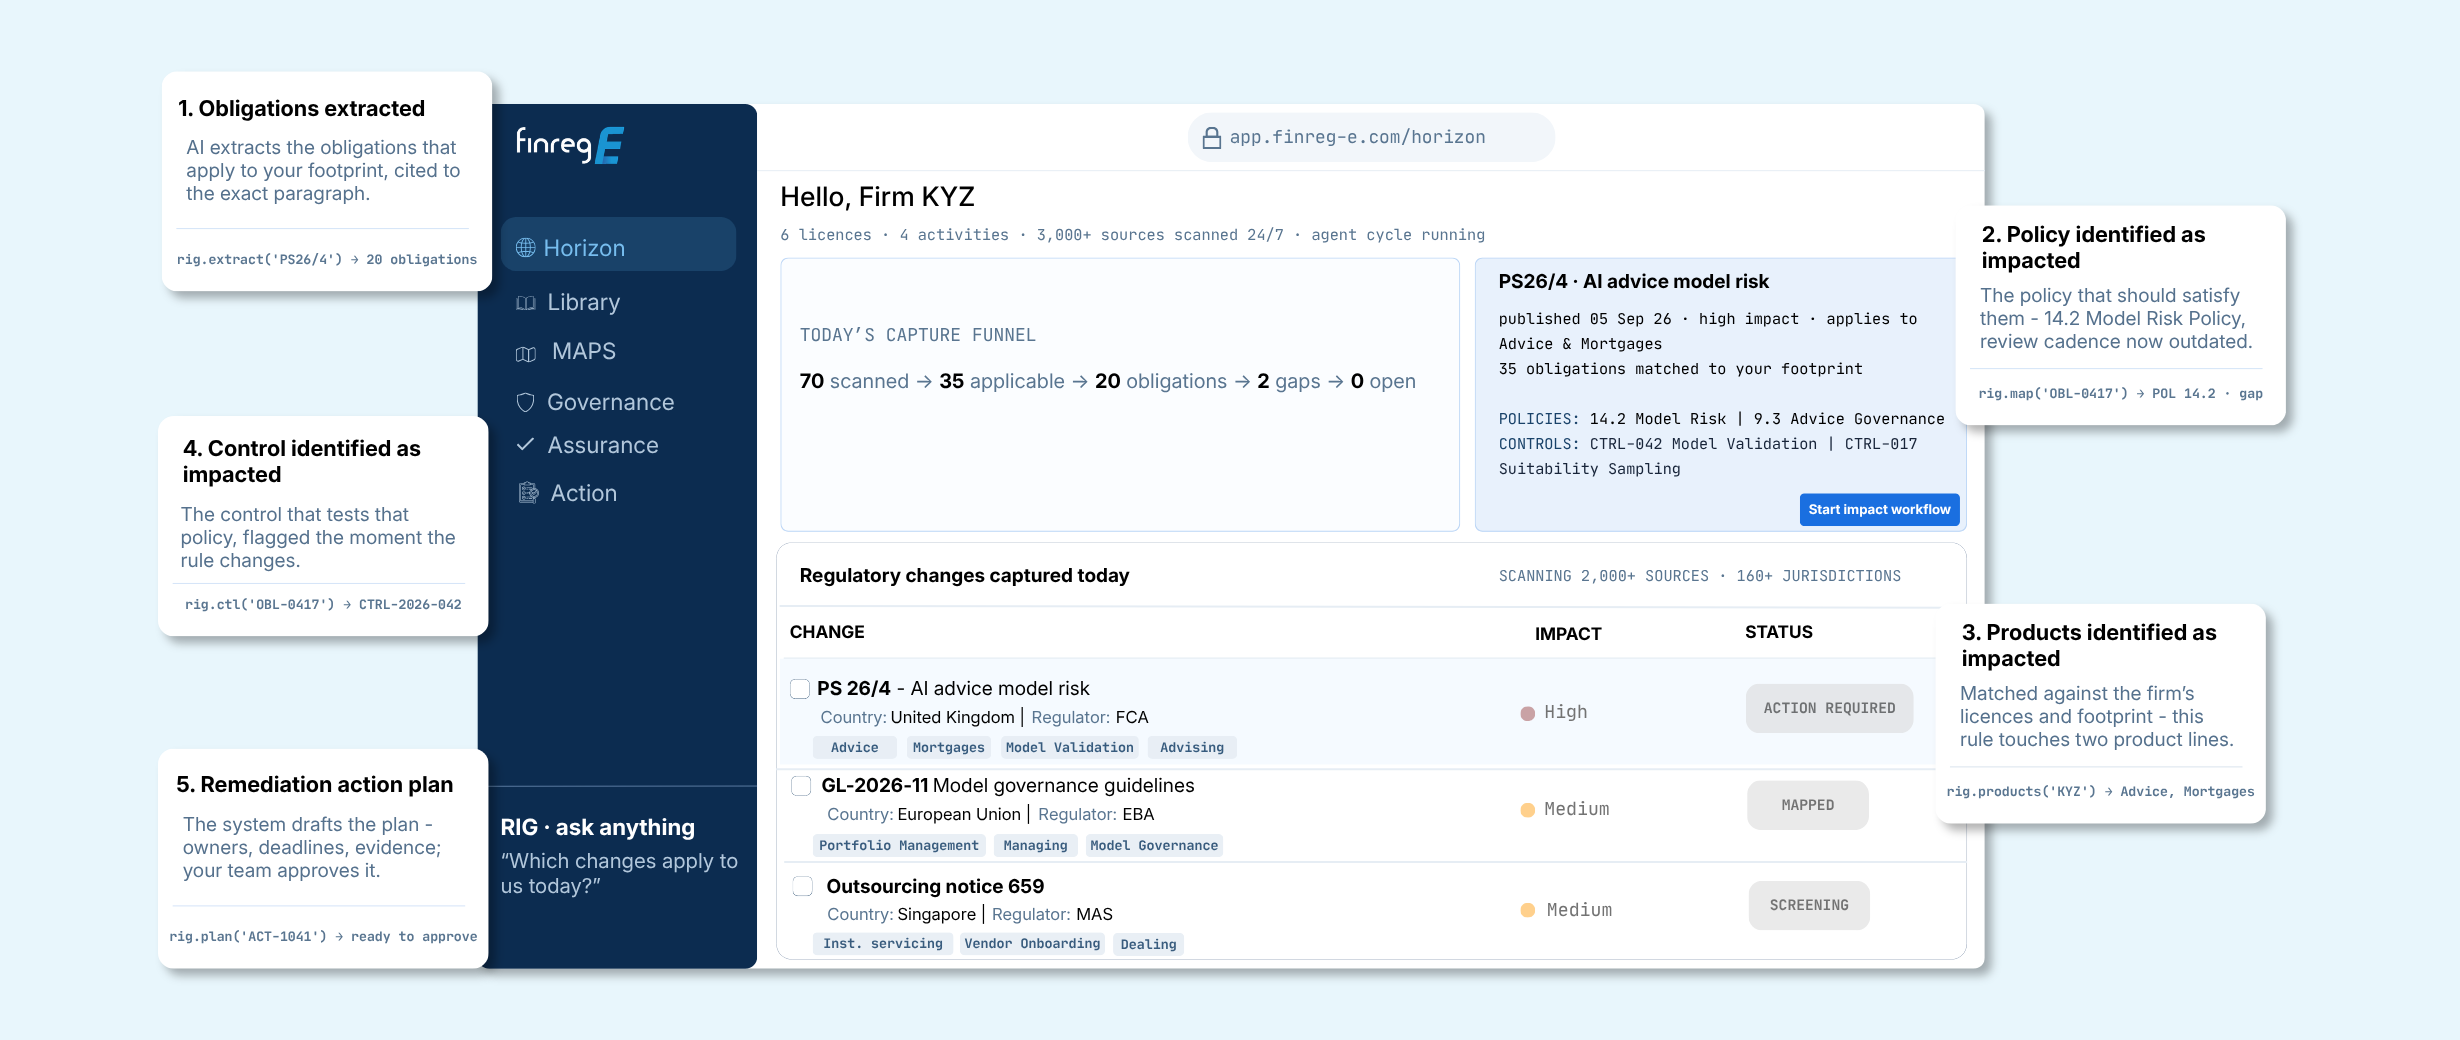
Task: Click the High impact red dot
Action: (x=1528, y=713)
